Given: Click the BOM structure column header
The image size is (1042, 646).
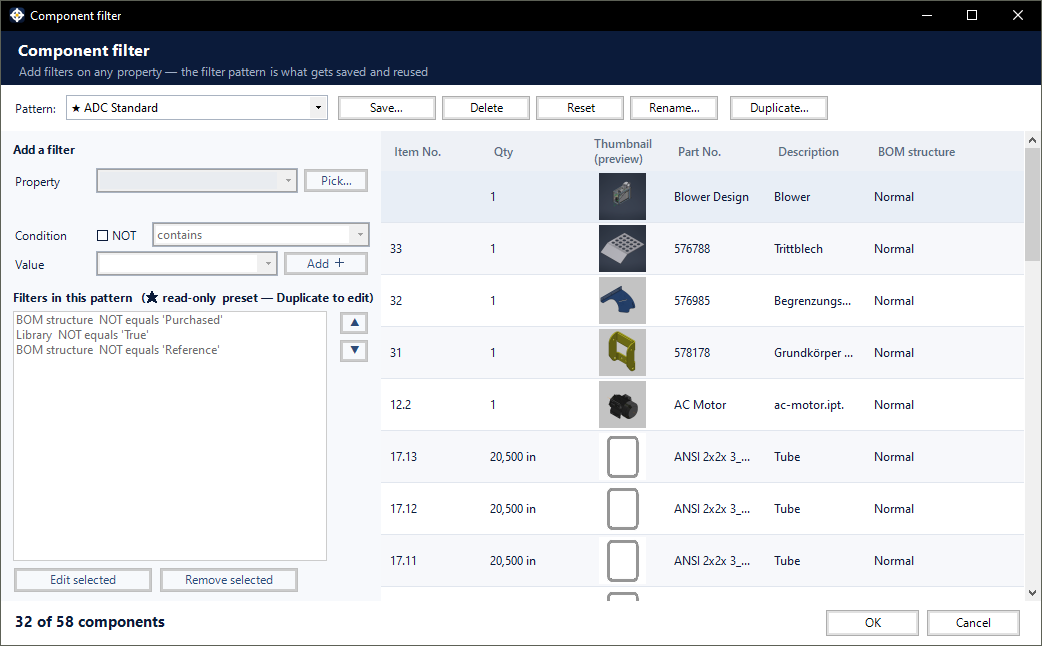Looking at the screenshot, I should click(916, 152).
